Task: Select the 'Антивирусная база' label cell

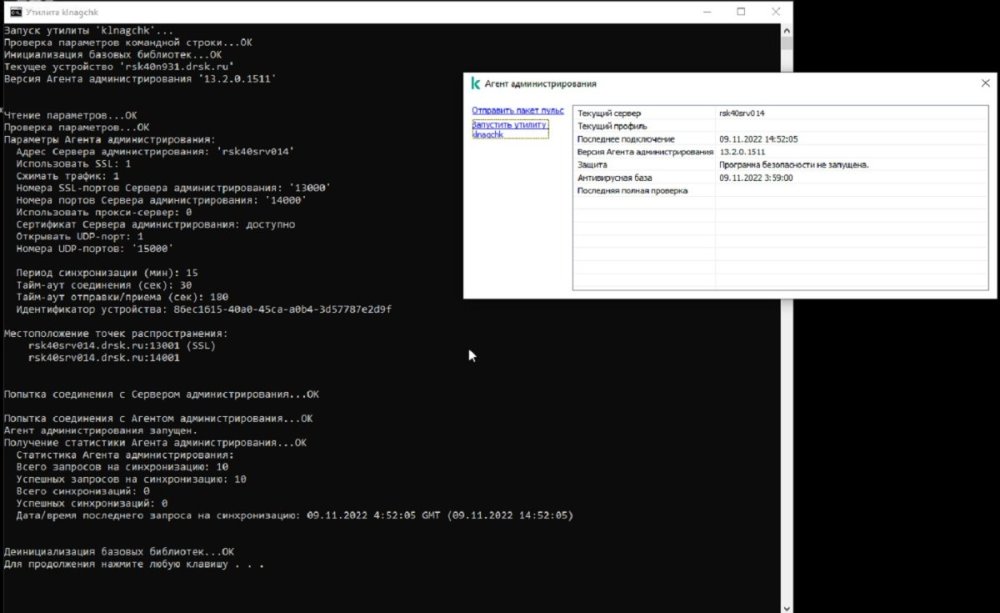Action: tap(644, 177)
